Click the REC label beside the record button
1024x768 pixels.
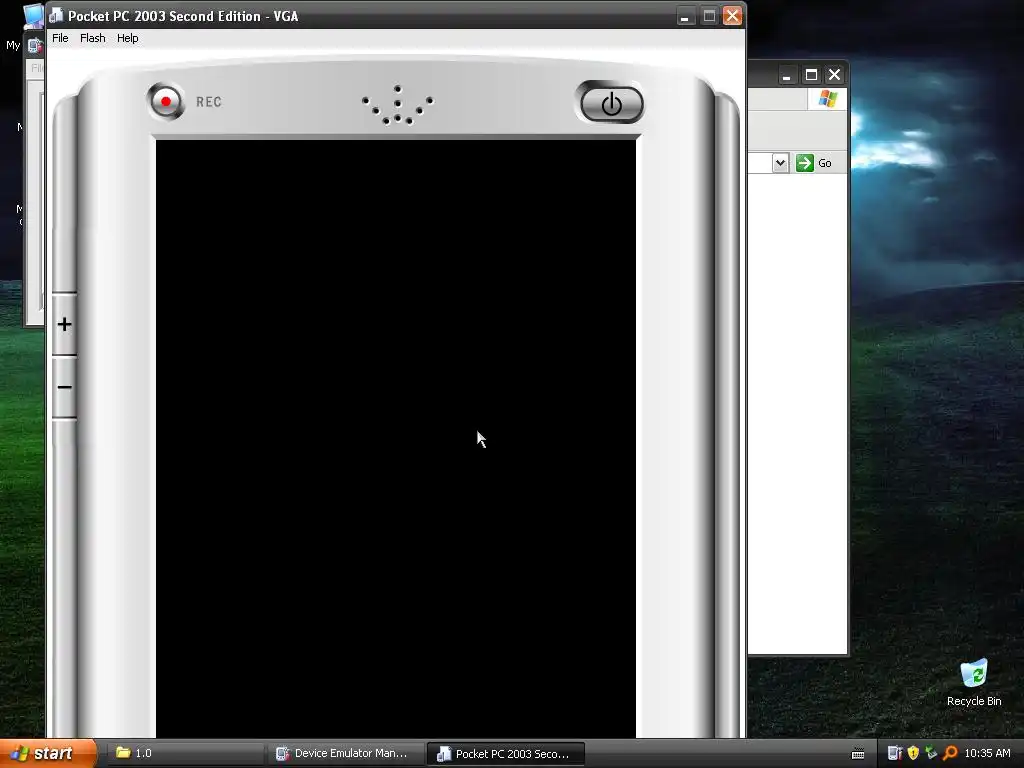209,102
